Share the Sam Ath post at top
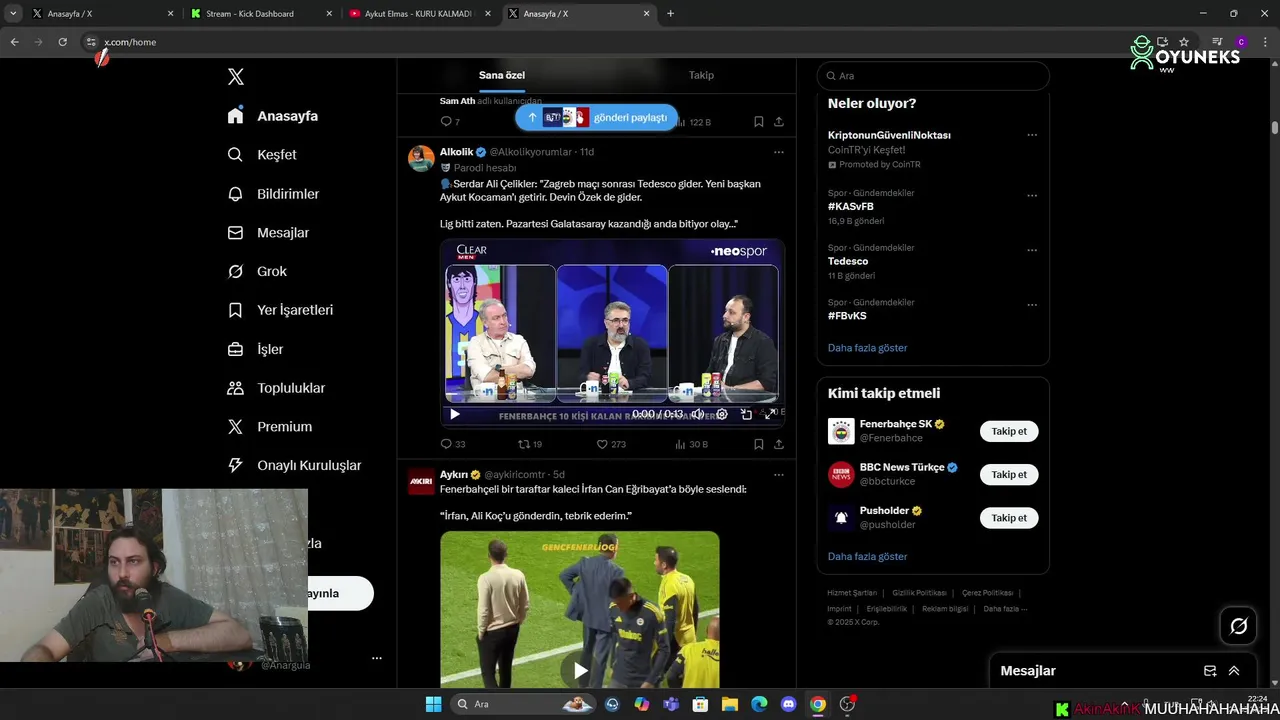The image size is (1280, 720). [x=779, y=122]
